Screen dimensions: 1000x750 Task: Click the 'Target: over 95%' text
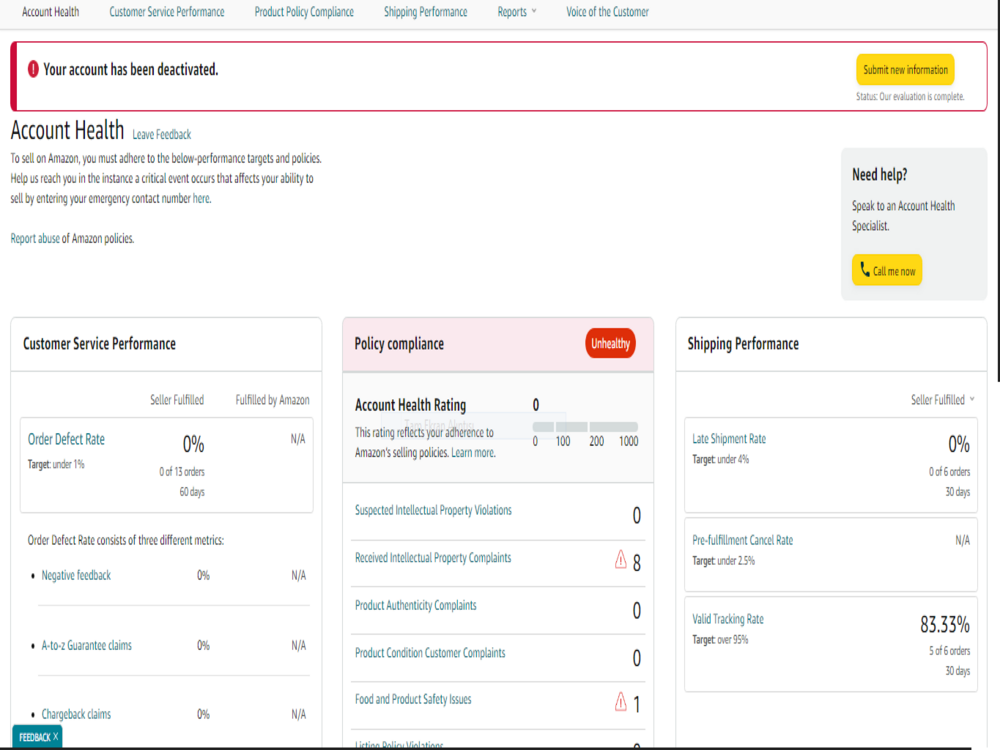click(x=720, y=640)
